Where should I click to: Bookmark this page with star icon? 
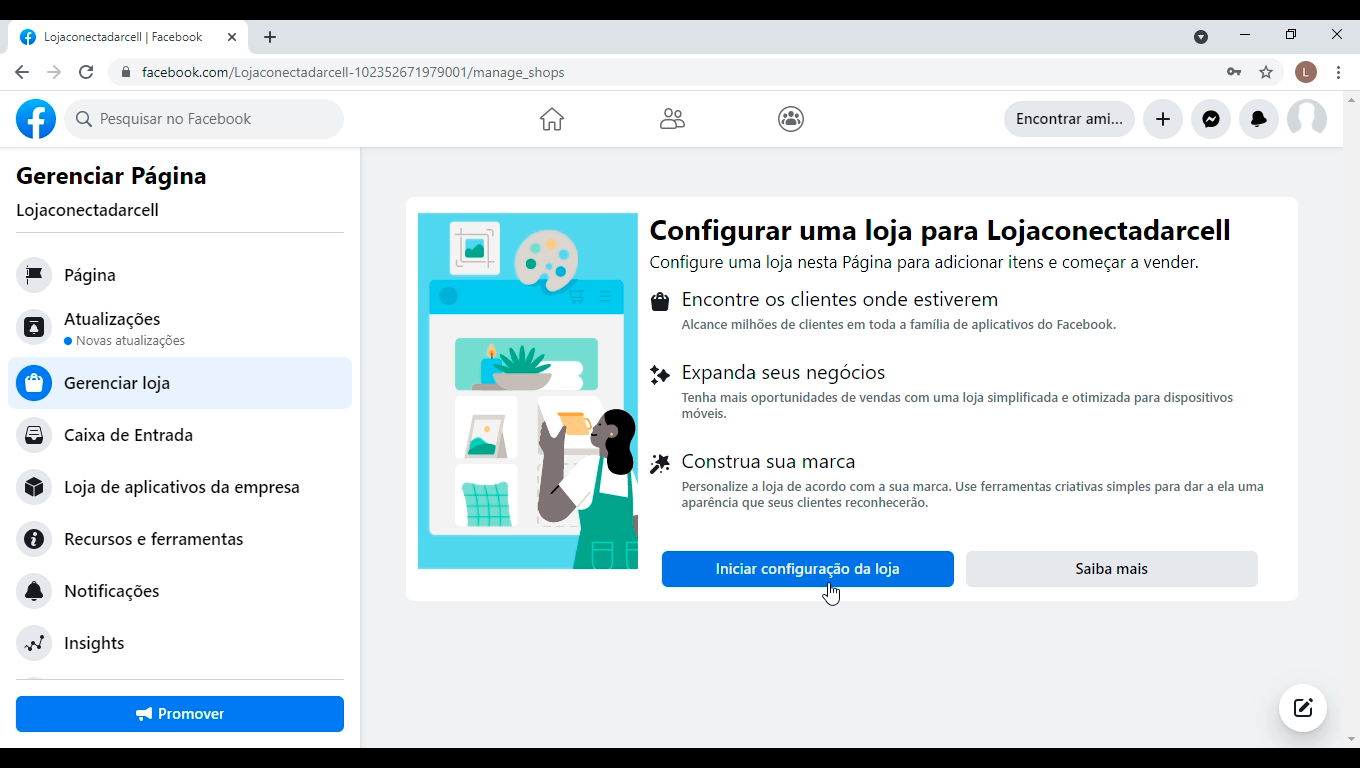[x=1266, y=72]
